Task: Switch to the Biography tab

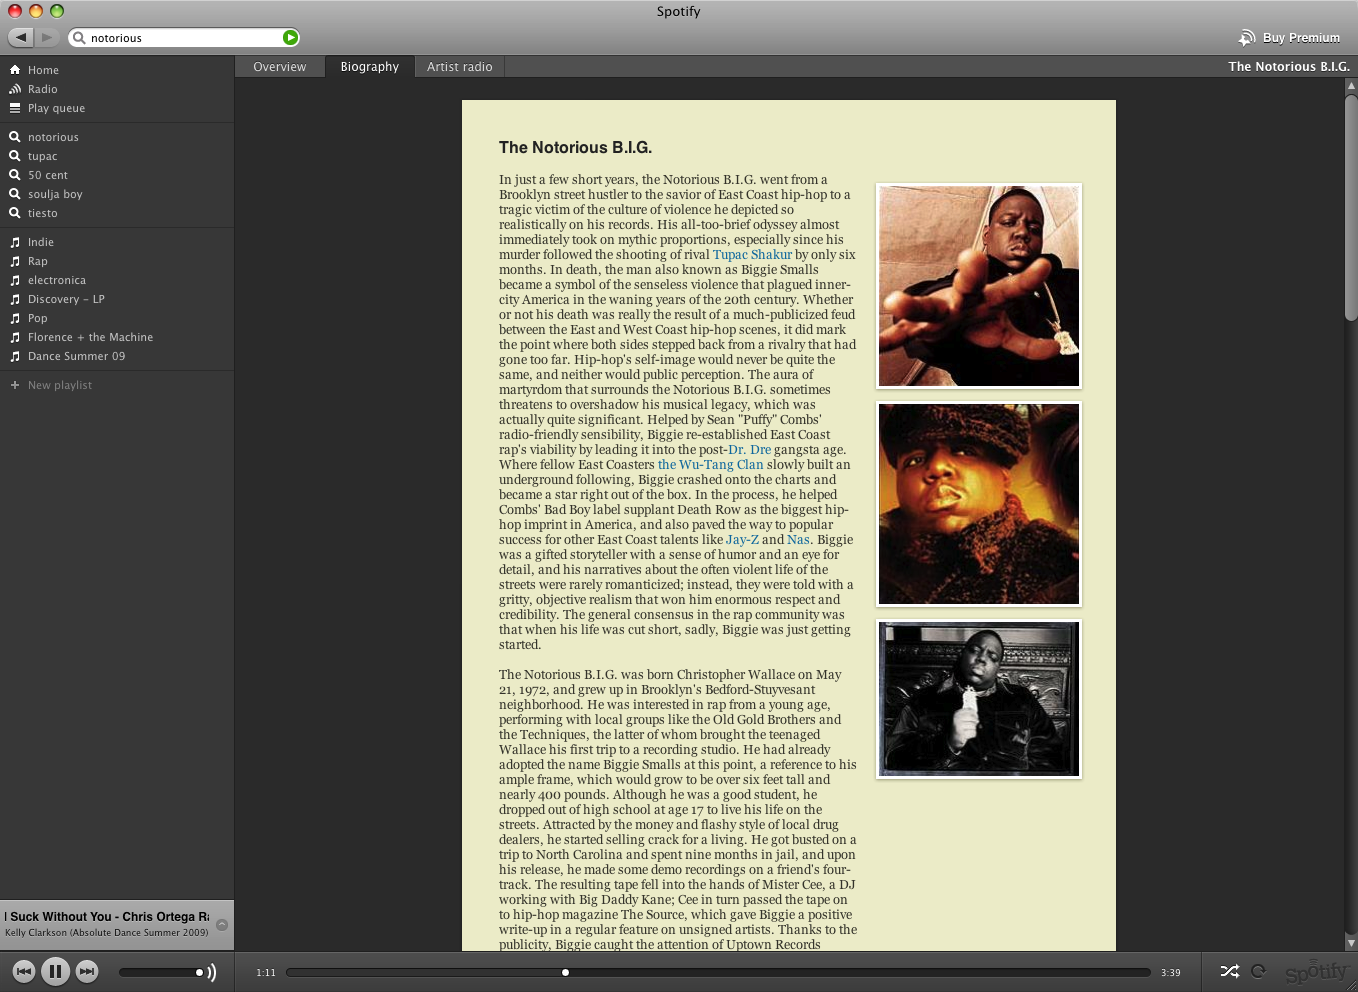Action: (x=370, y=67)
